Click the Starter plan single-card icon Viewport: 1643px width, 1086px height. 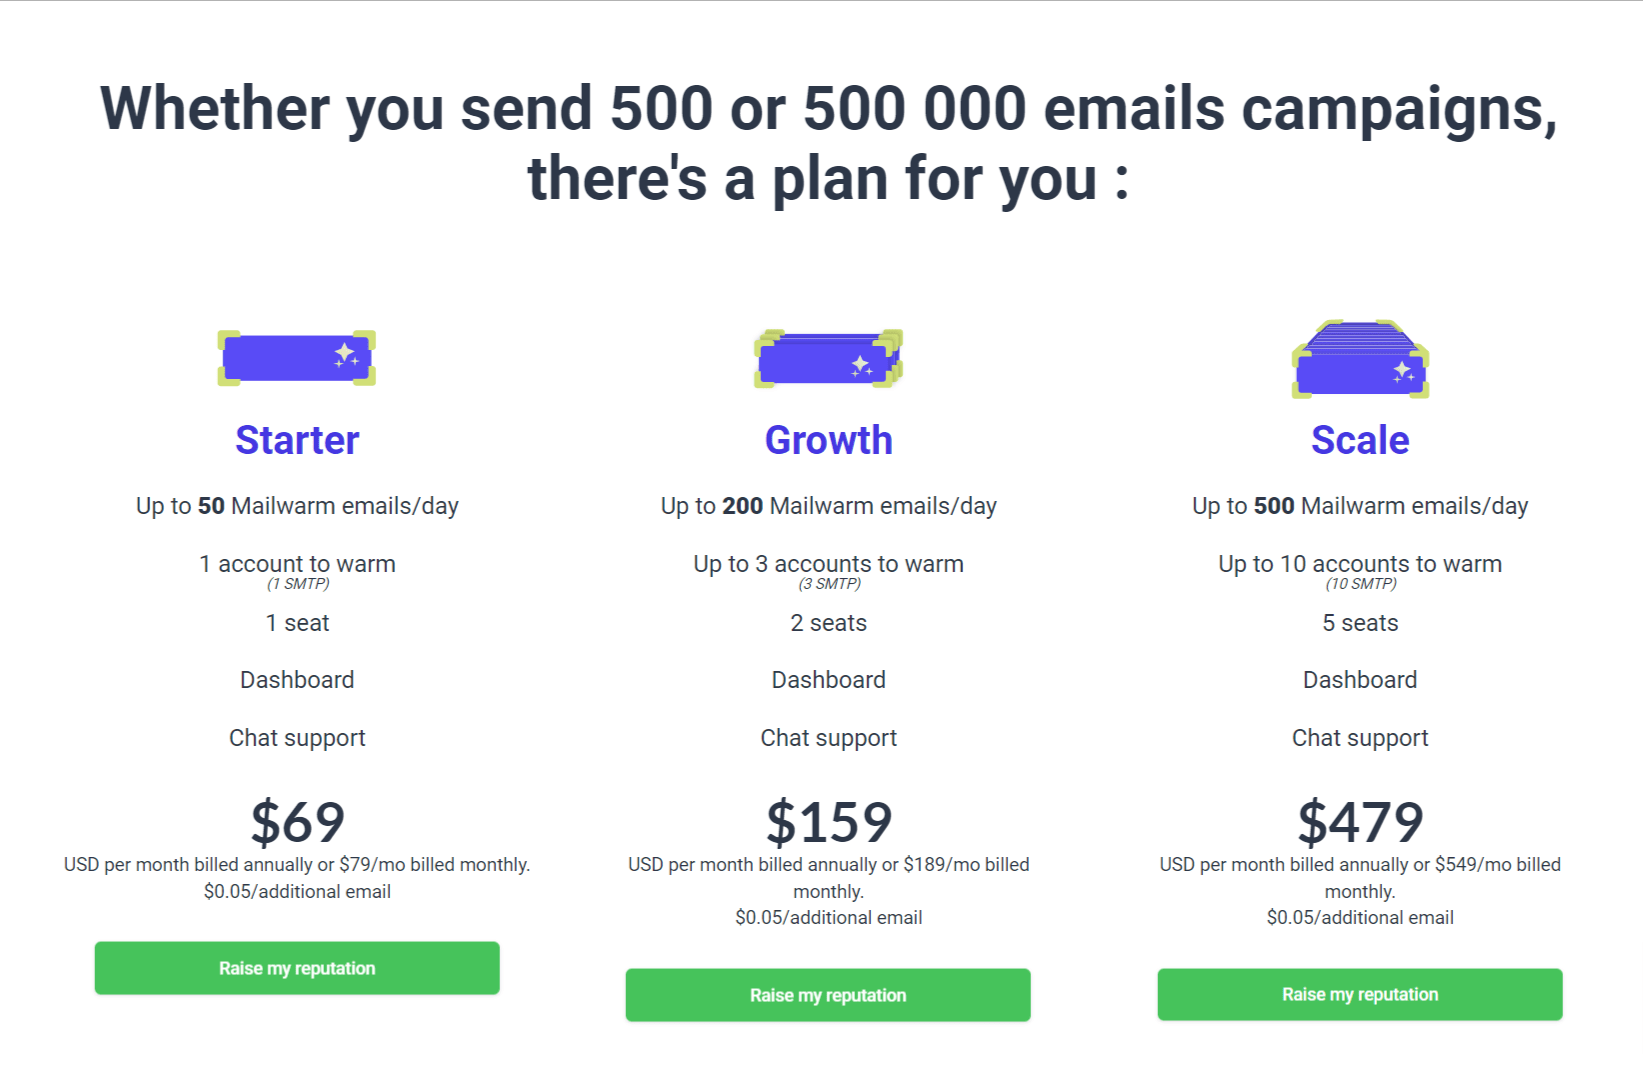point(297,358)
